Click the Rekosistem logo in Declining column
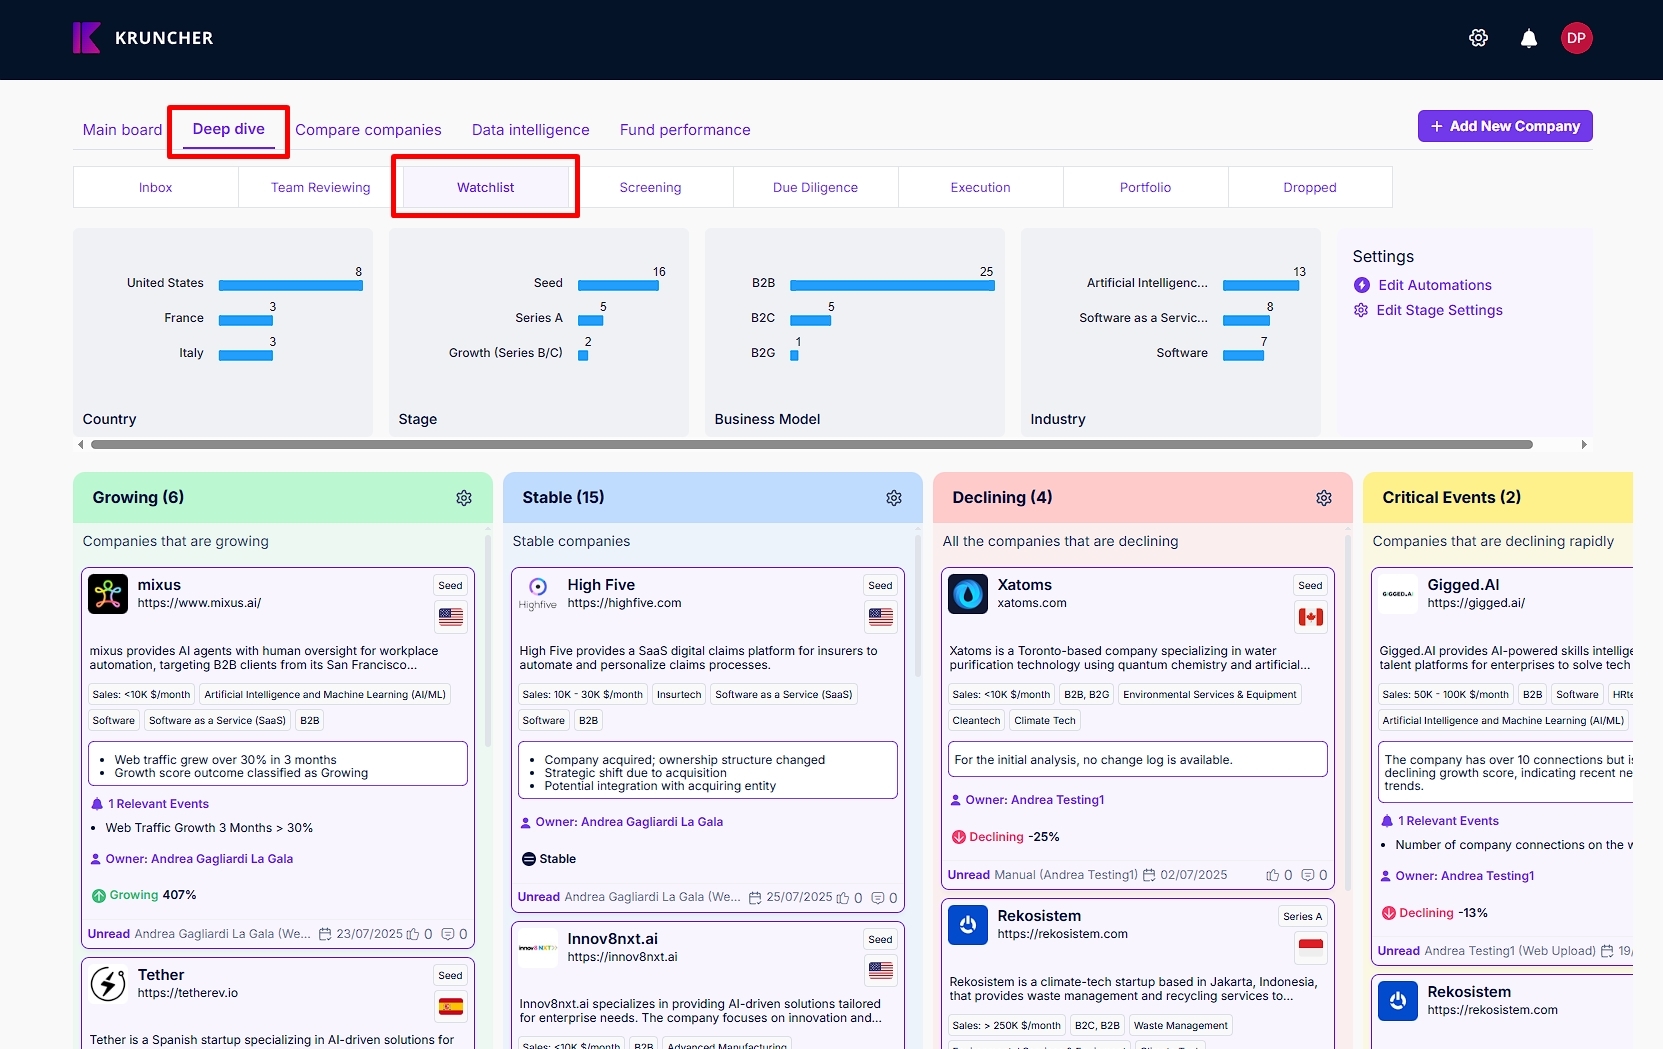 point(968,925)
